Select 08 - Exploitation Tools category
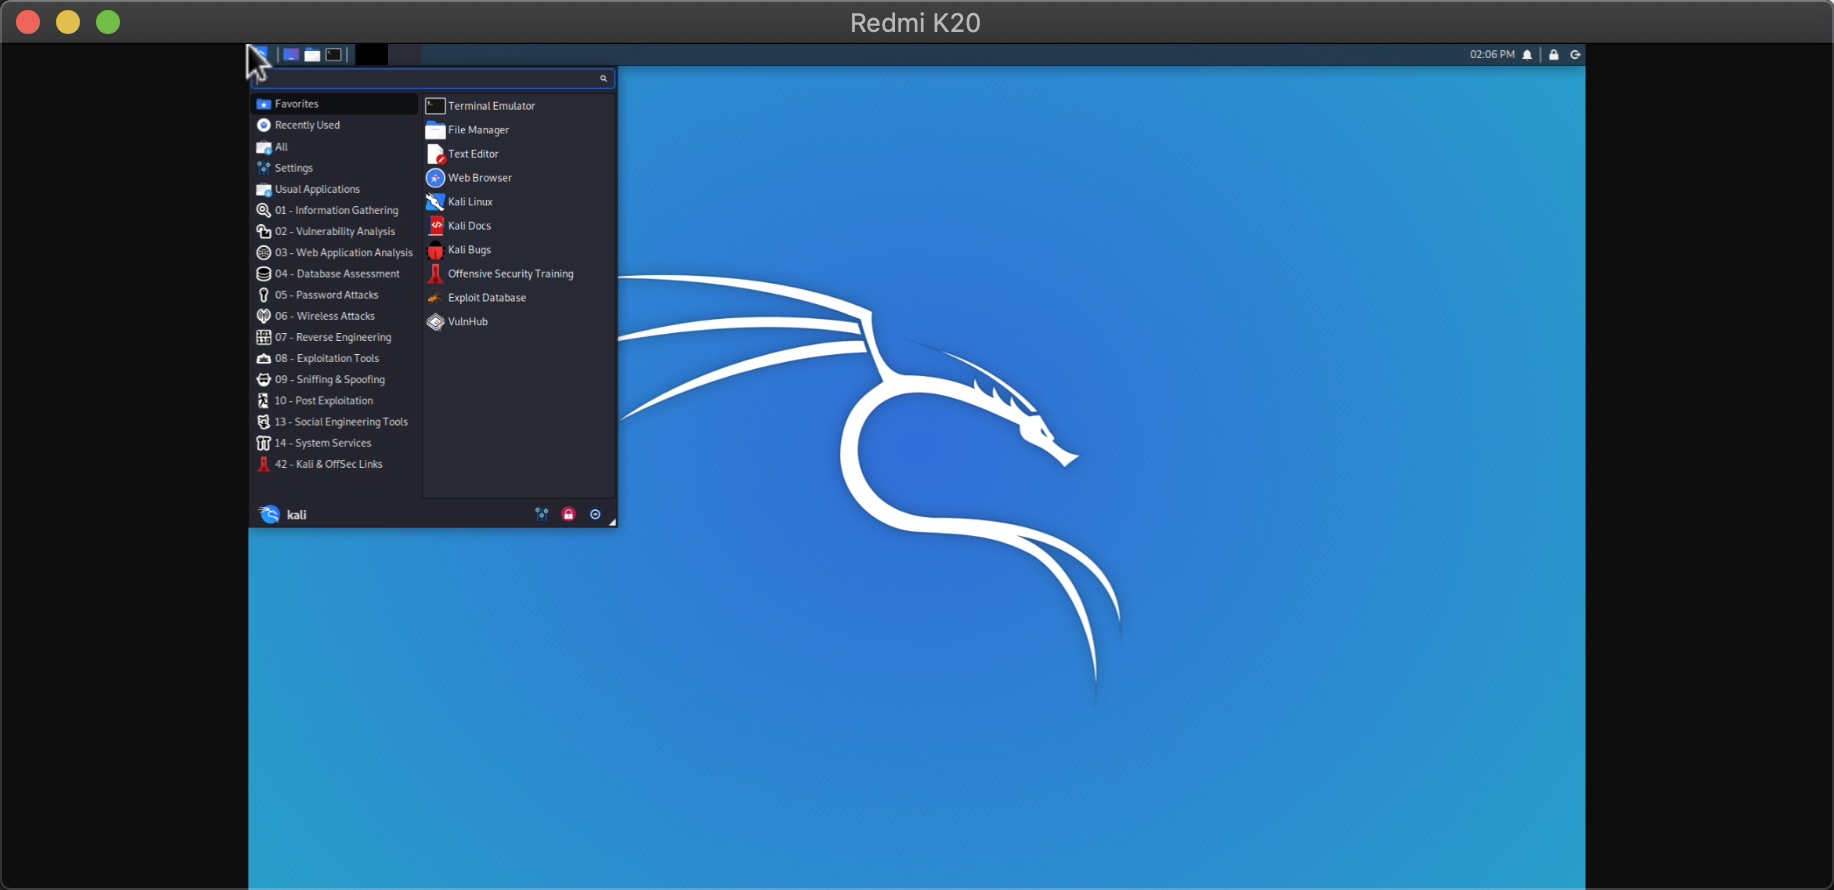The height and width of the screenshot is (890, 1834). (335, 358)
